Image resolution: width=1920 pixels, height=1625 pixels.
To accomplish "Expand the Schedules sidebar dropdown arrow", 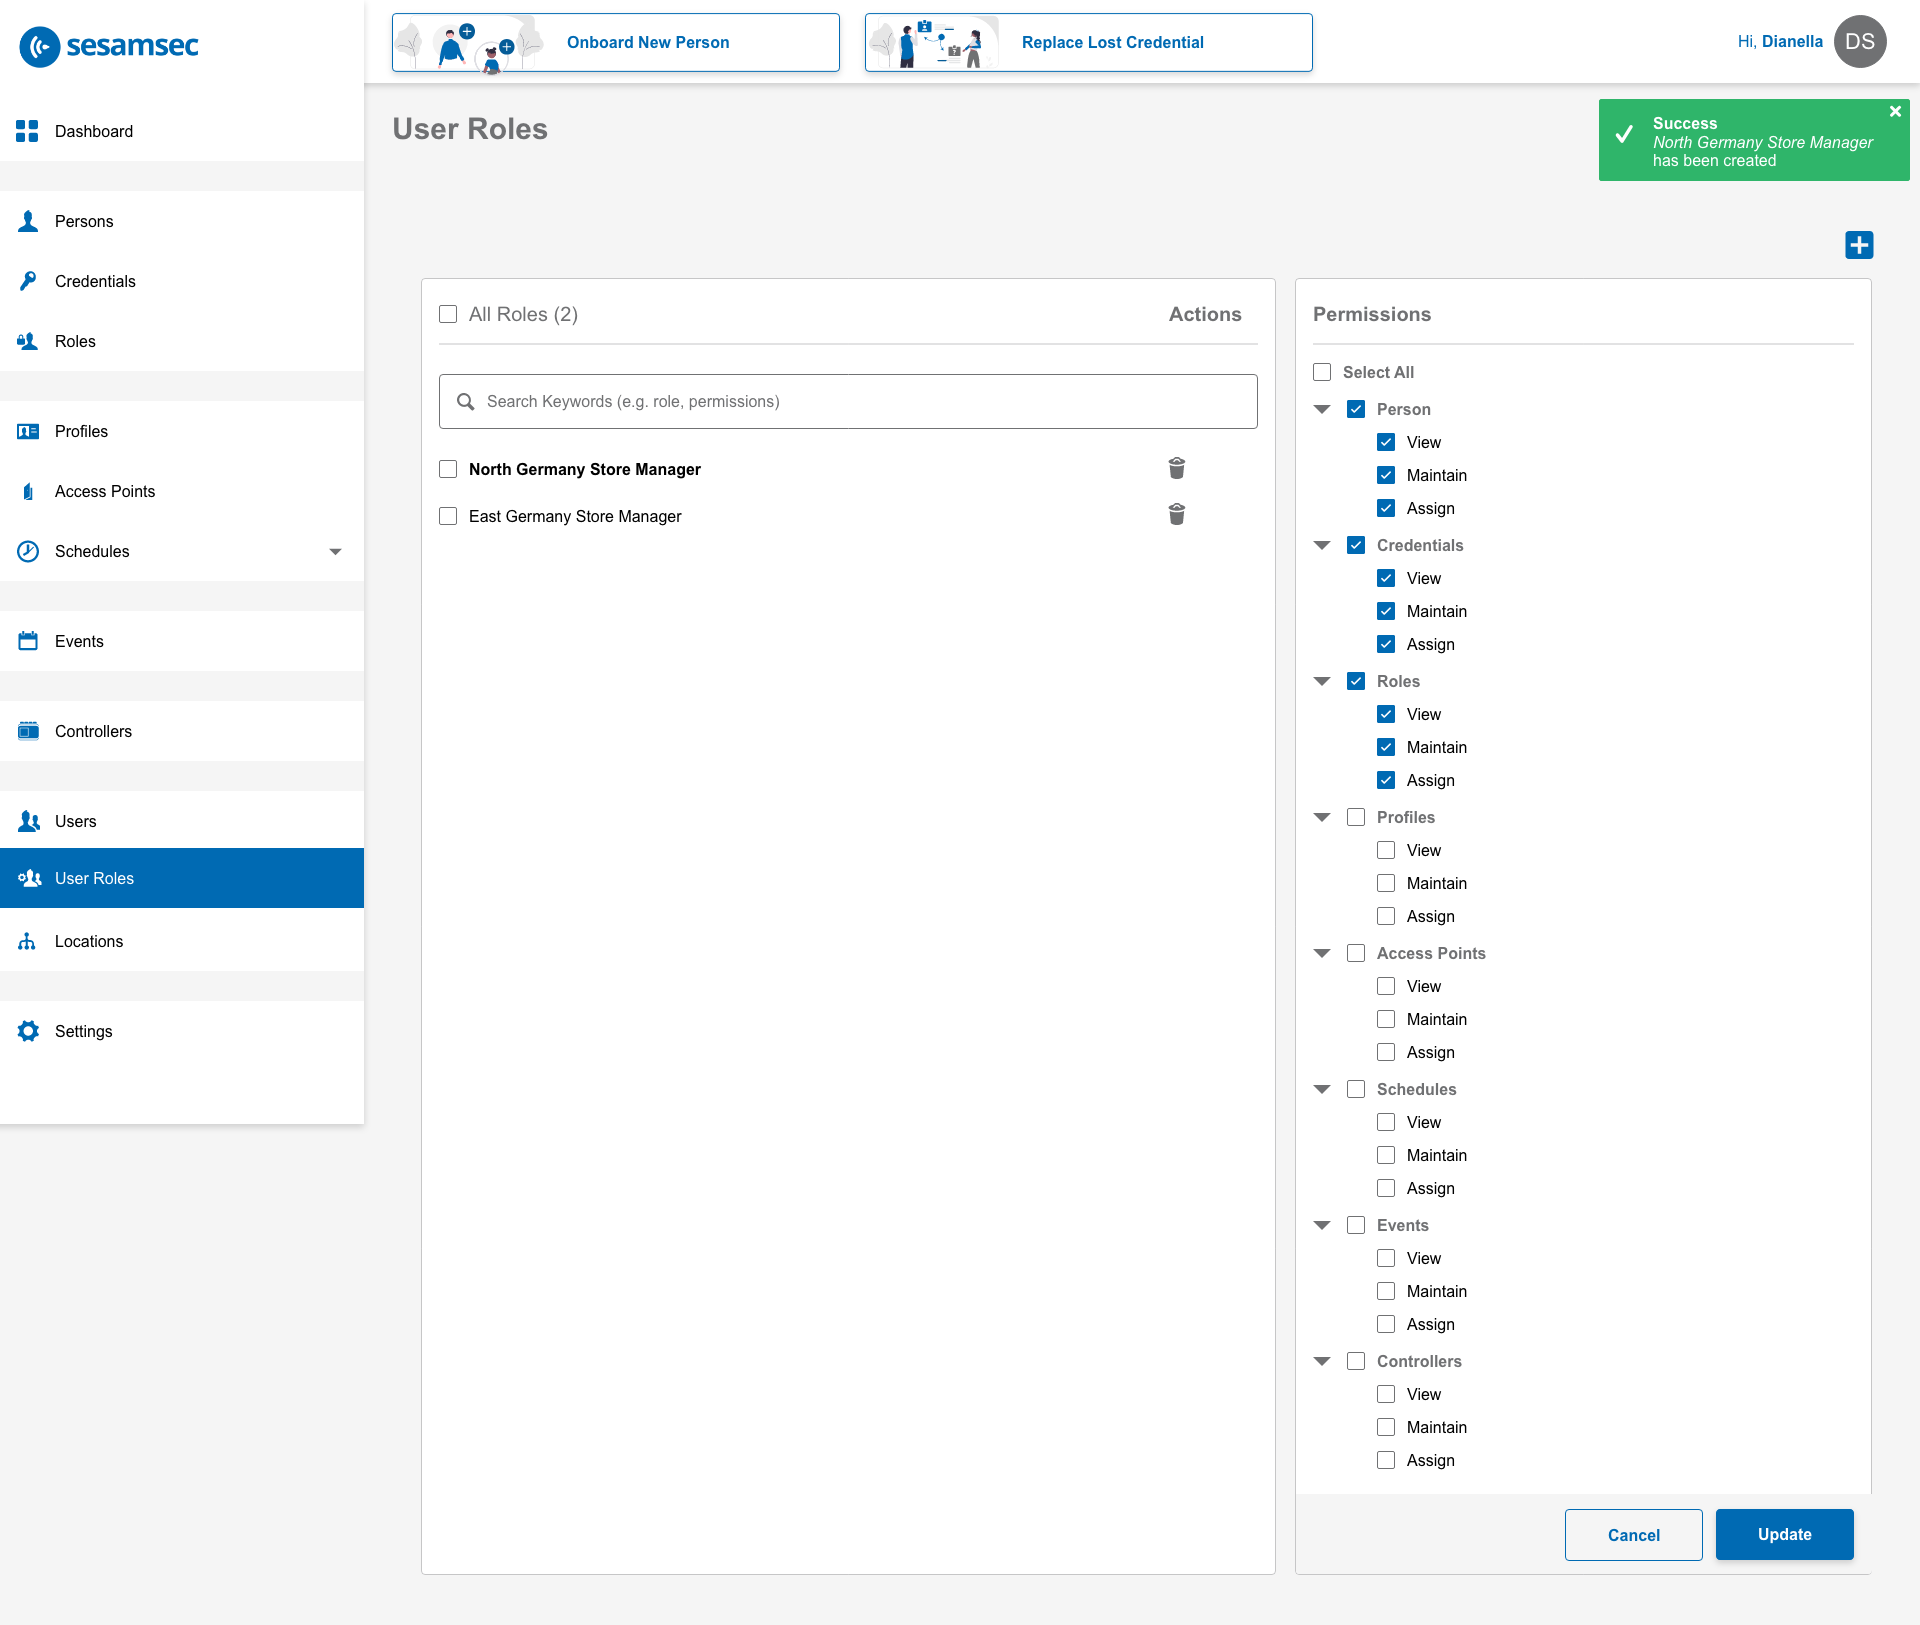I will [336, 551].
